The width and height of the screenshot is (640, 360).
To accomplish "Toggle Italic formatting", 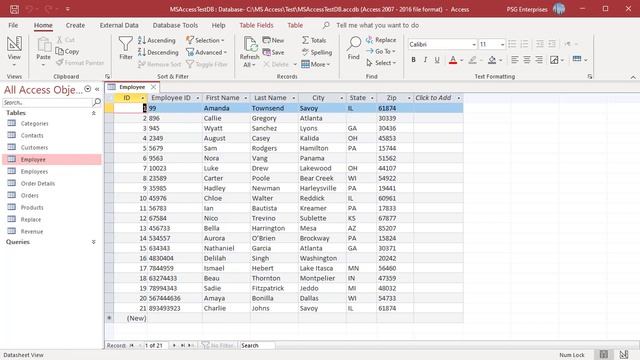I will pos(425,60).
